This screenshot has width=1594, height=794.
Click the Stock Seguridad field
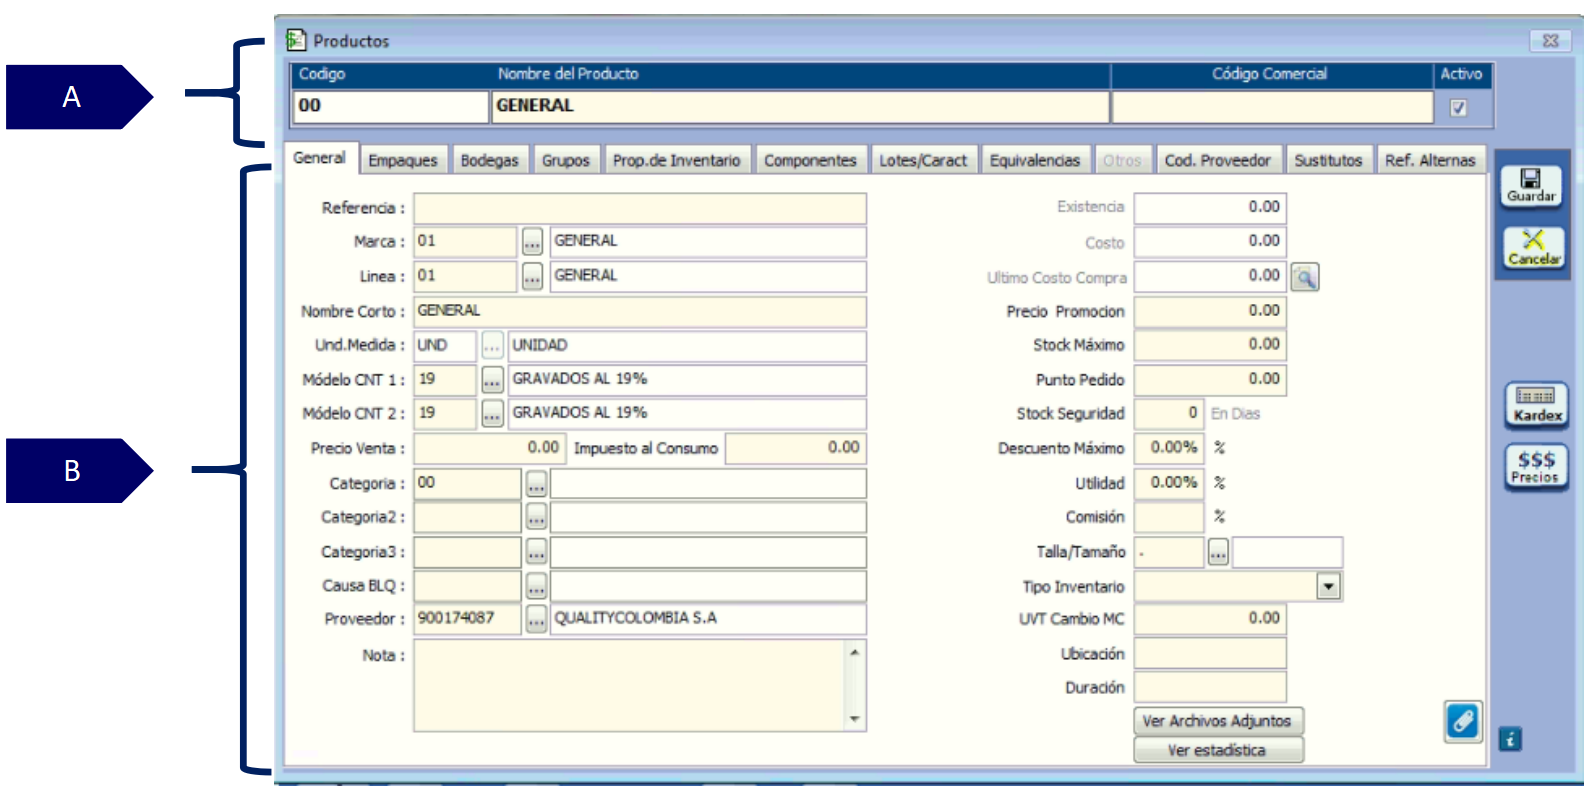click(1169, 414)
